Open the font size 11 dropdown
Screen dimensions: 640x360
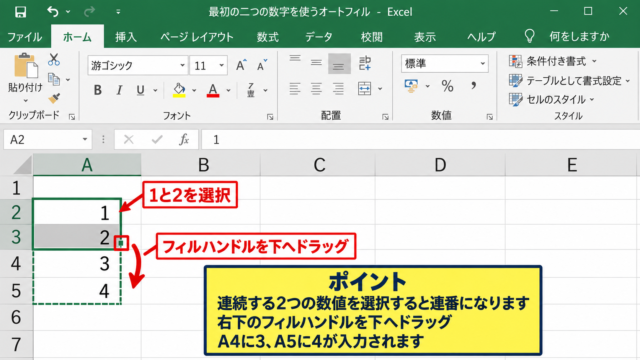point(221,65)
